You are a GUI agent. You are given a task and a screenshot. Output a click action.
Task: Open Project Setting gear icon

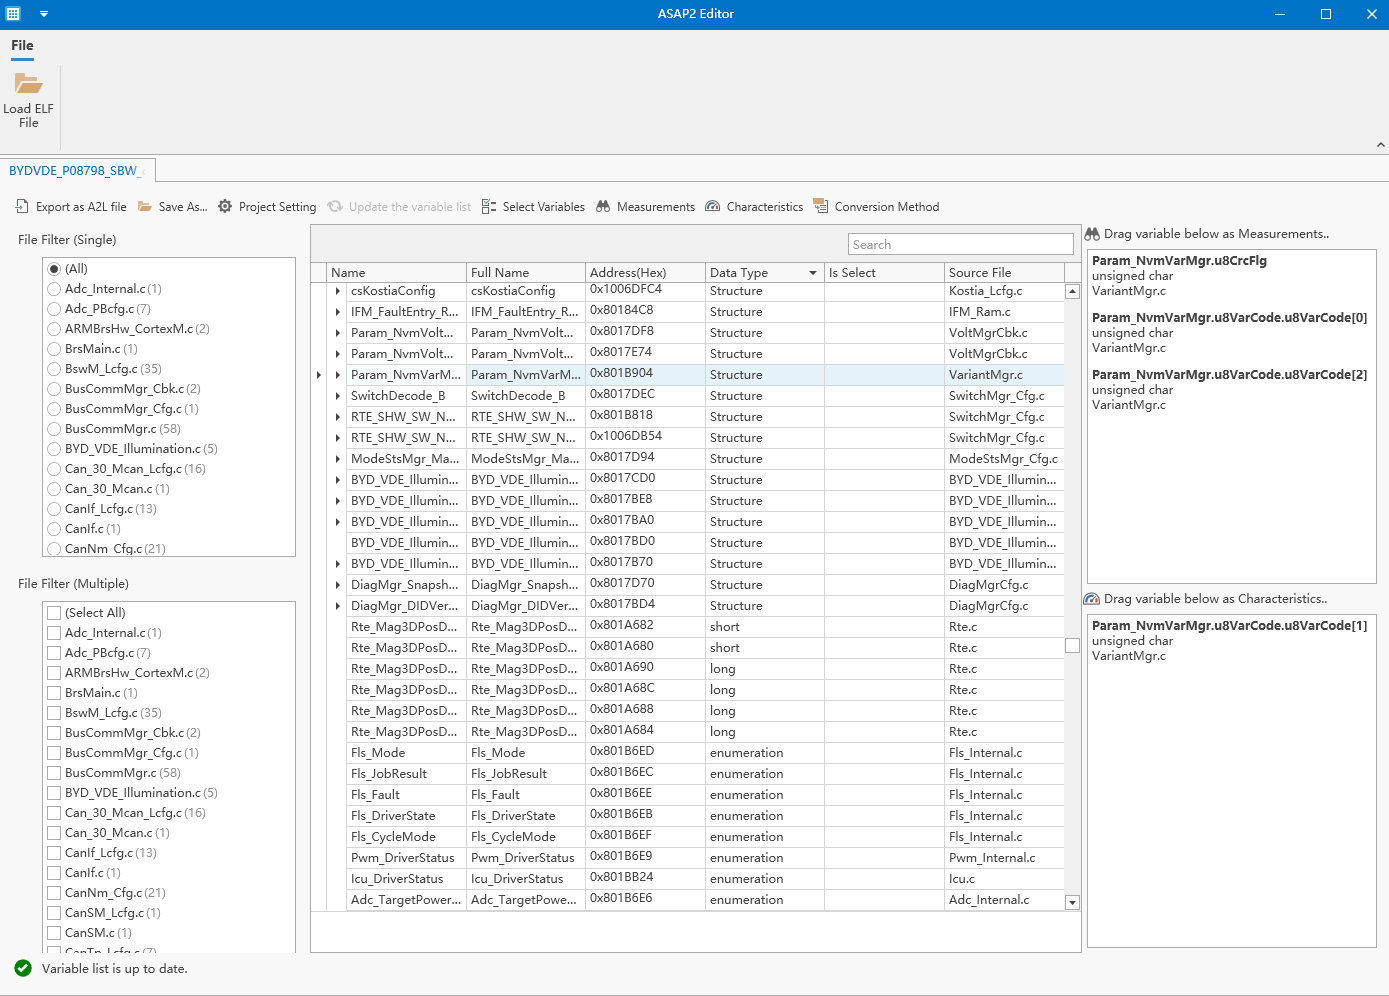coord(225,206)
